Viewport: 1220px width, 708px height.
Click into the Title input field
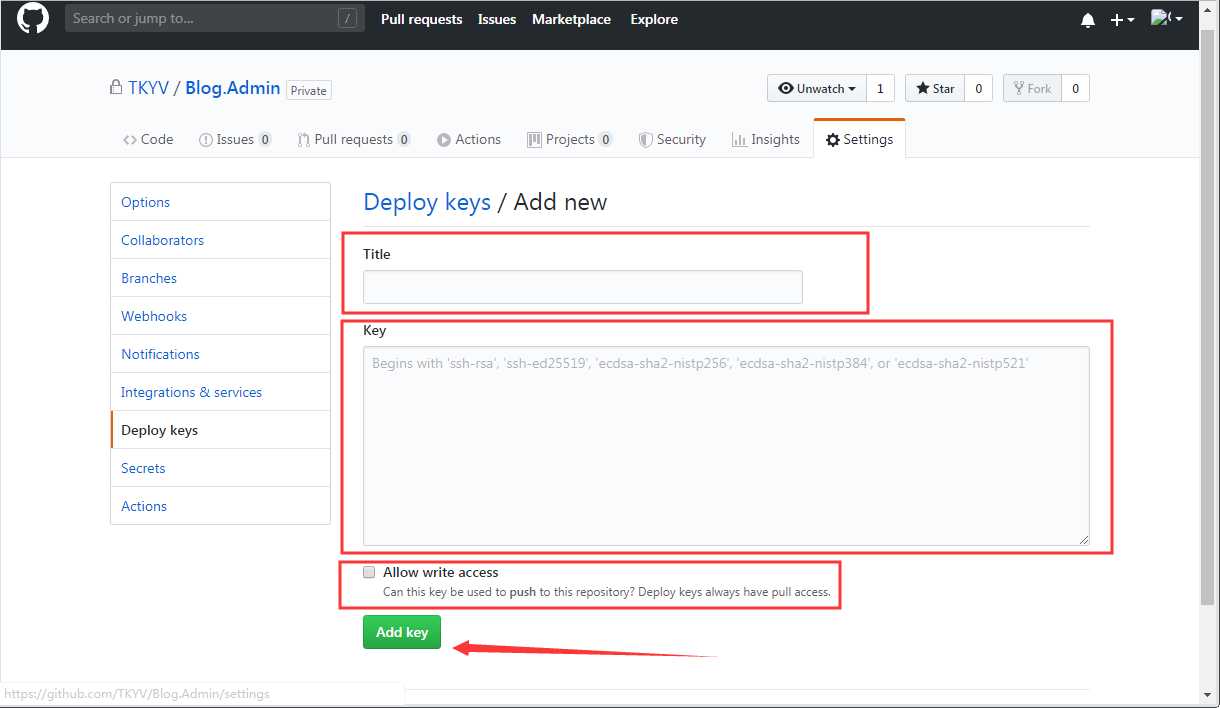[x=583, y=287]
